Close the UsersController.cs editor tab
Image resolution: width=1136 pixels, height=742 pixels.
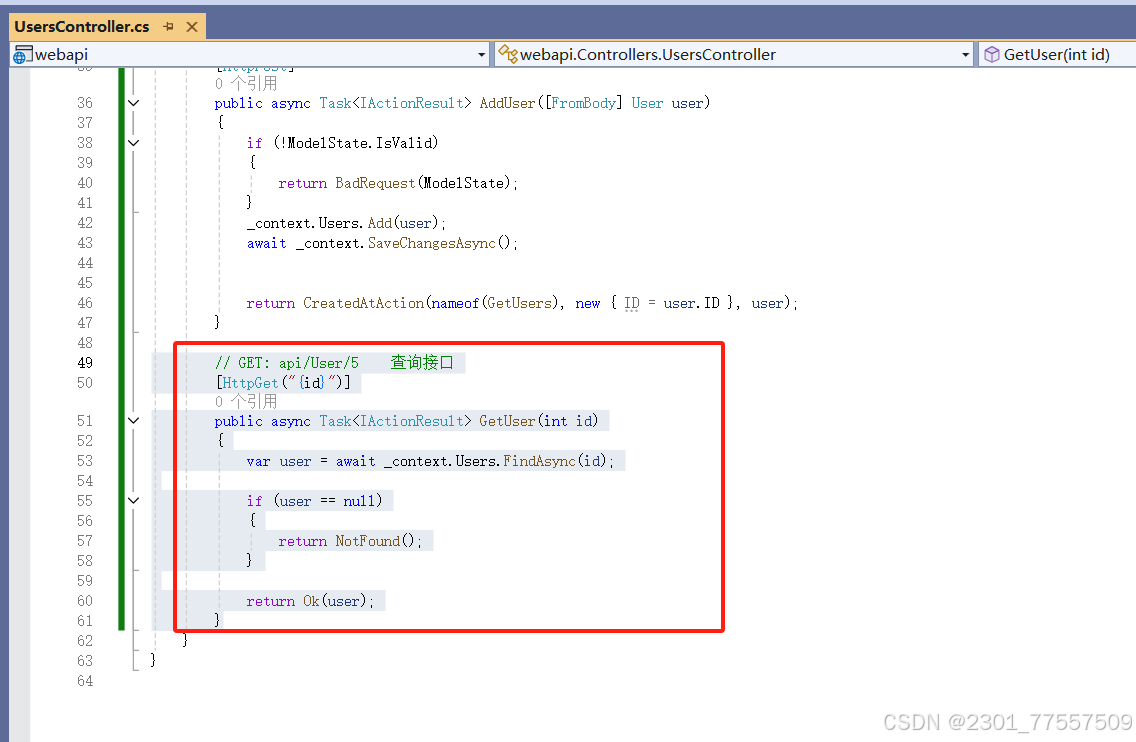click(x=192, y=27)
